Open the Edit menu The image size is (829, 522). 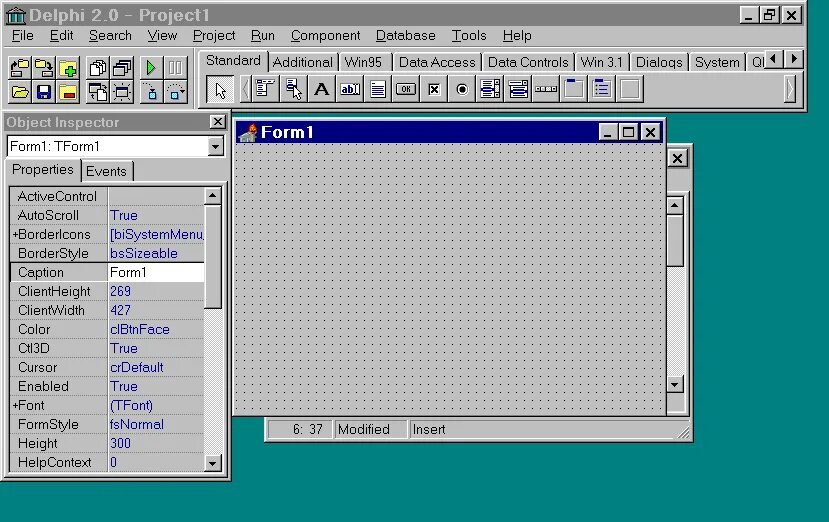coord(61,35)
